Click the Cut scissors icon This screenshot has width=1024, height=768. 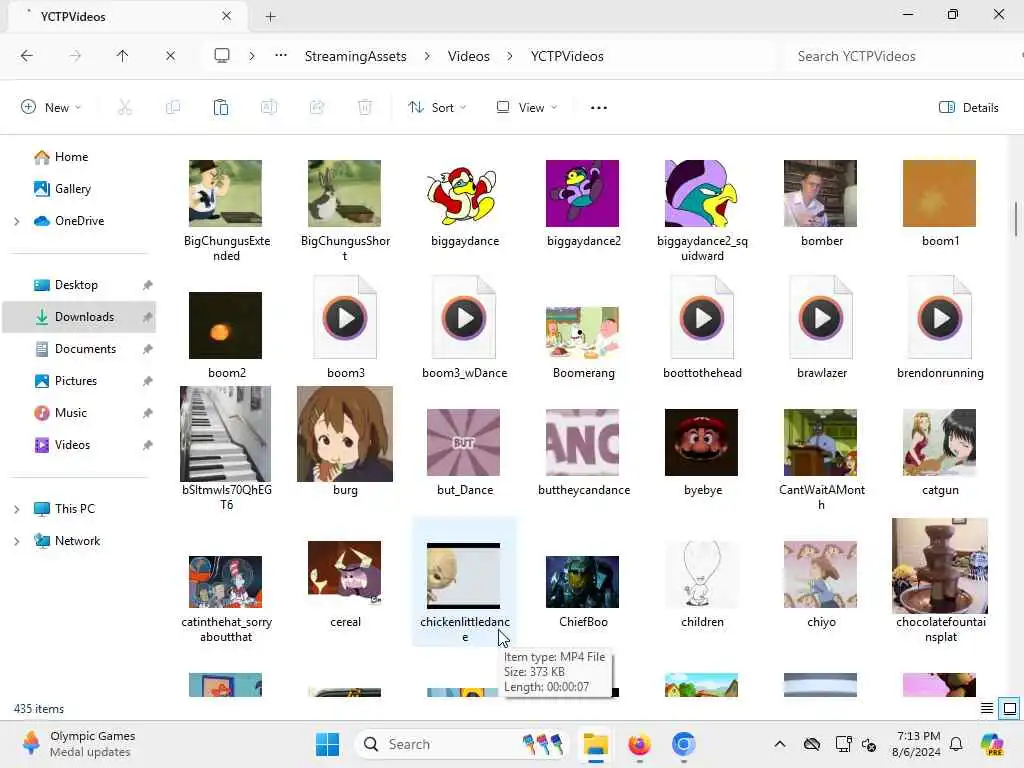(124, 108)
